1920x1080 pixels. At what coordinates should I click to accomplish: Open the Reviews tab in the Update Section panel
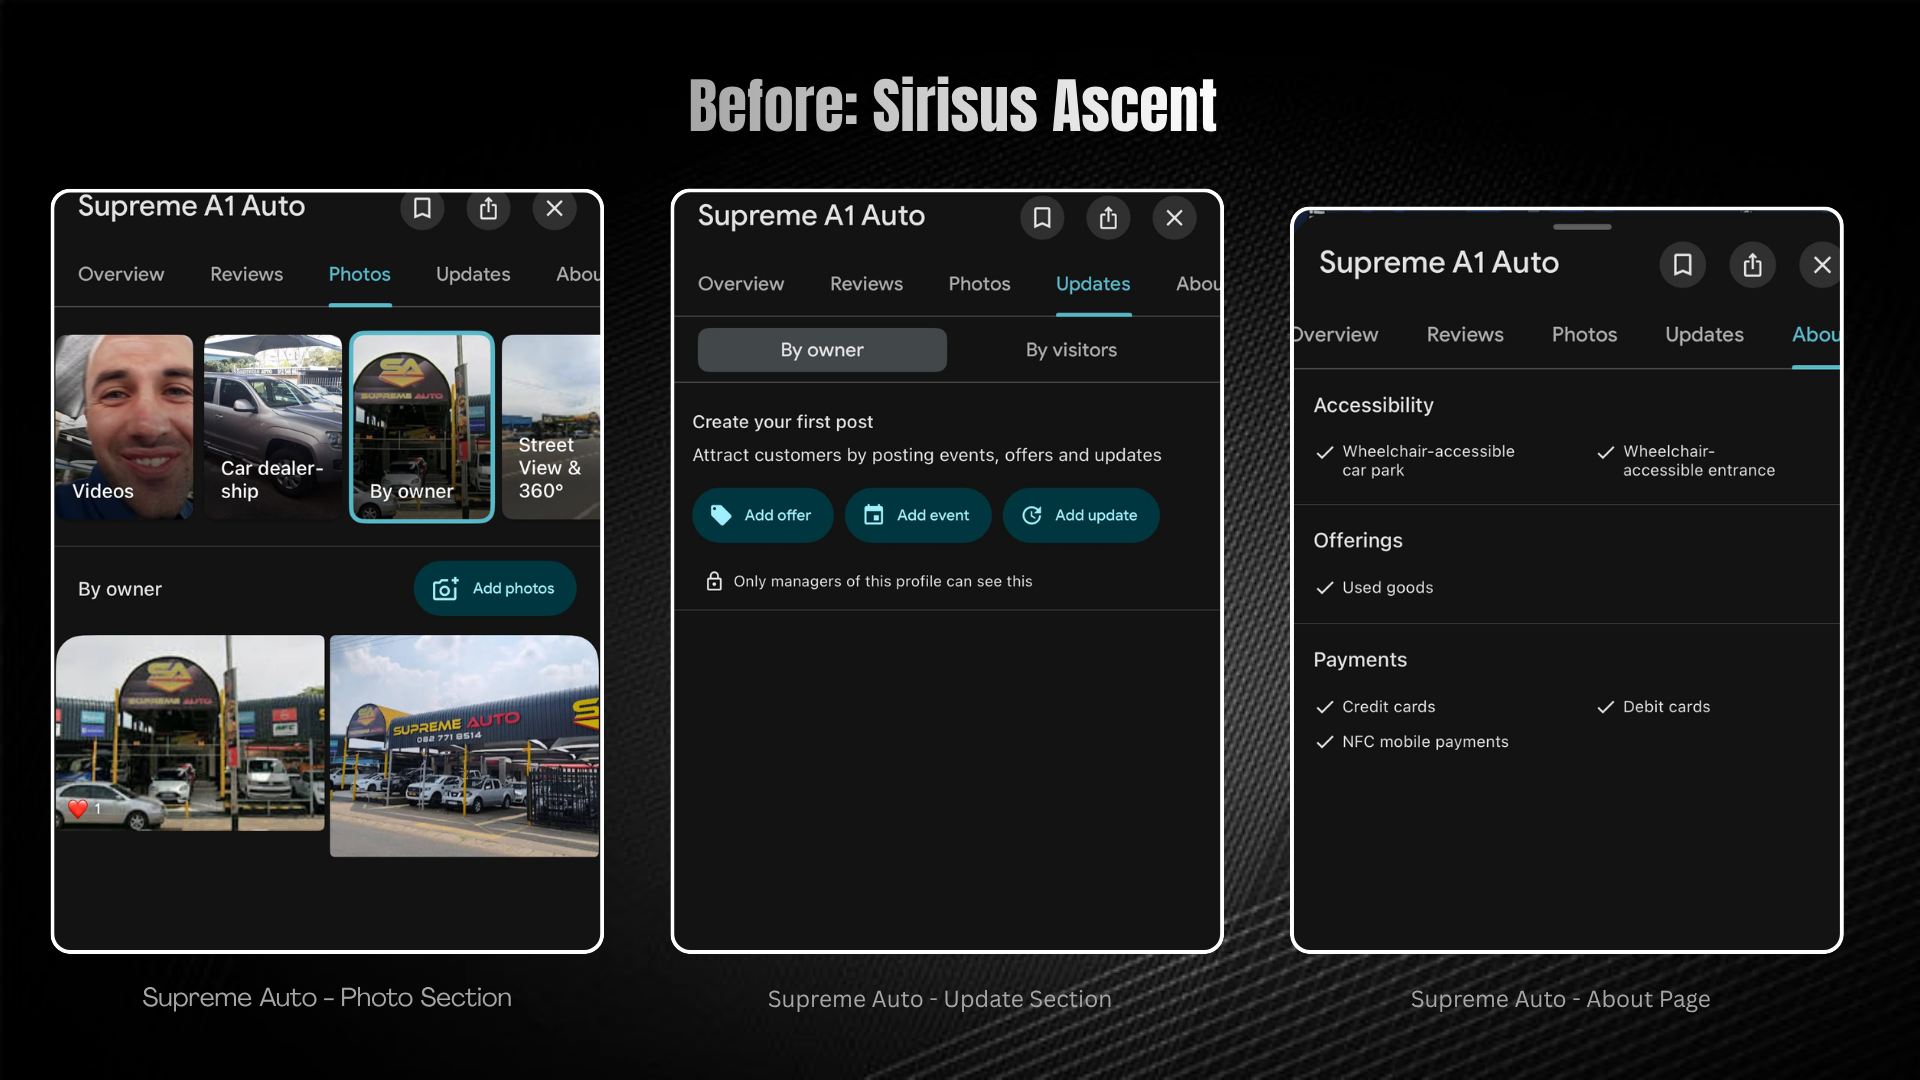coord(866,284)
